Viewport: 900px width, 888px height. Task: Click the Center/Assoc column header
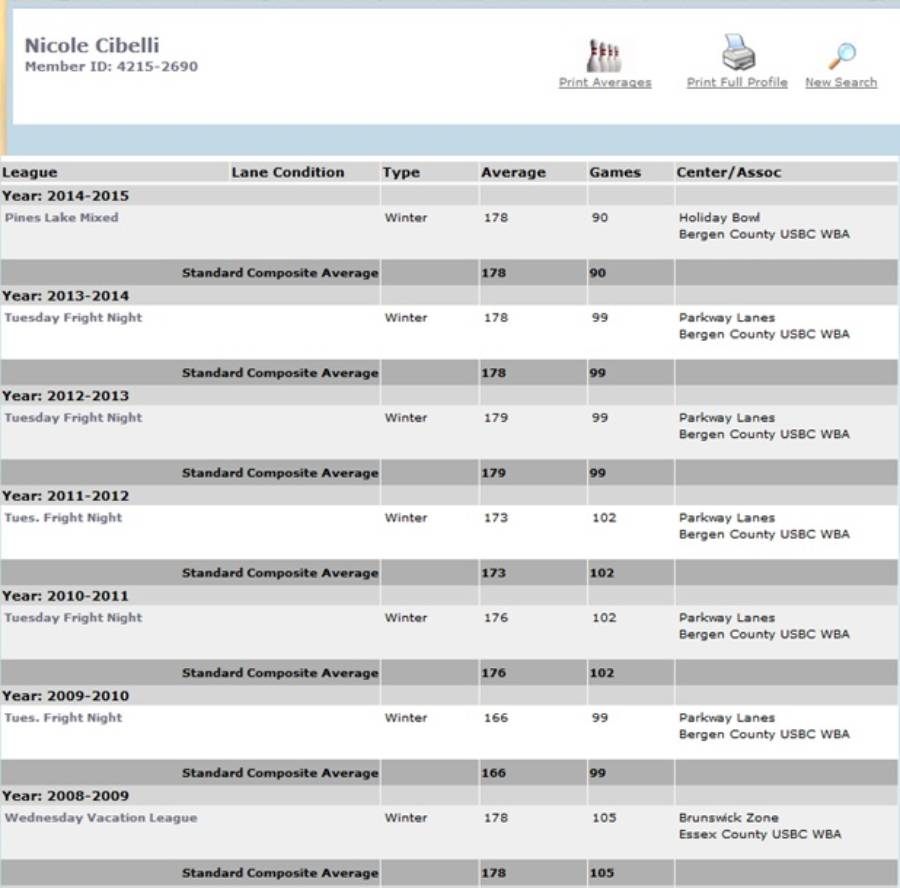point(728,172)
